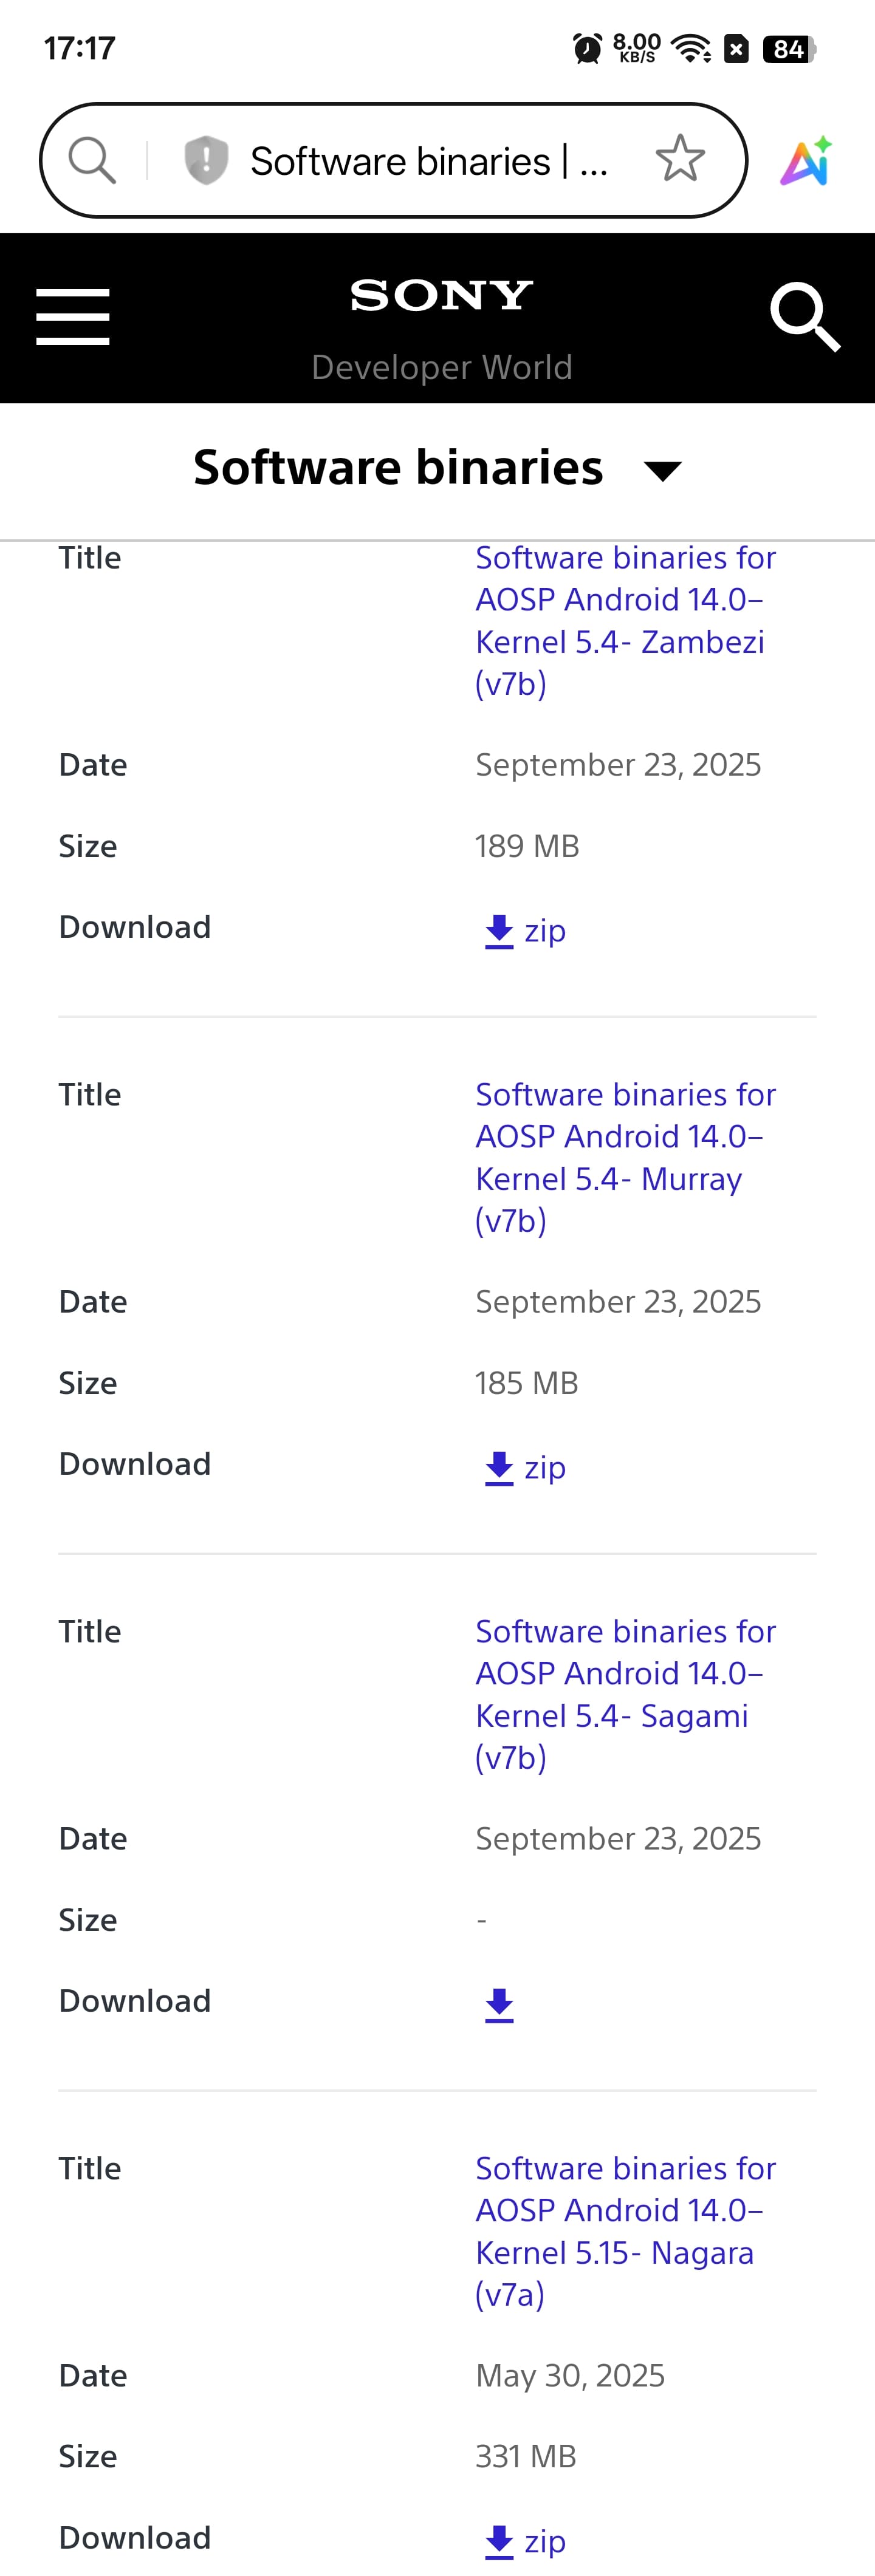Download the Murray zip file

tap(526, 1468)
